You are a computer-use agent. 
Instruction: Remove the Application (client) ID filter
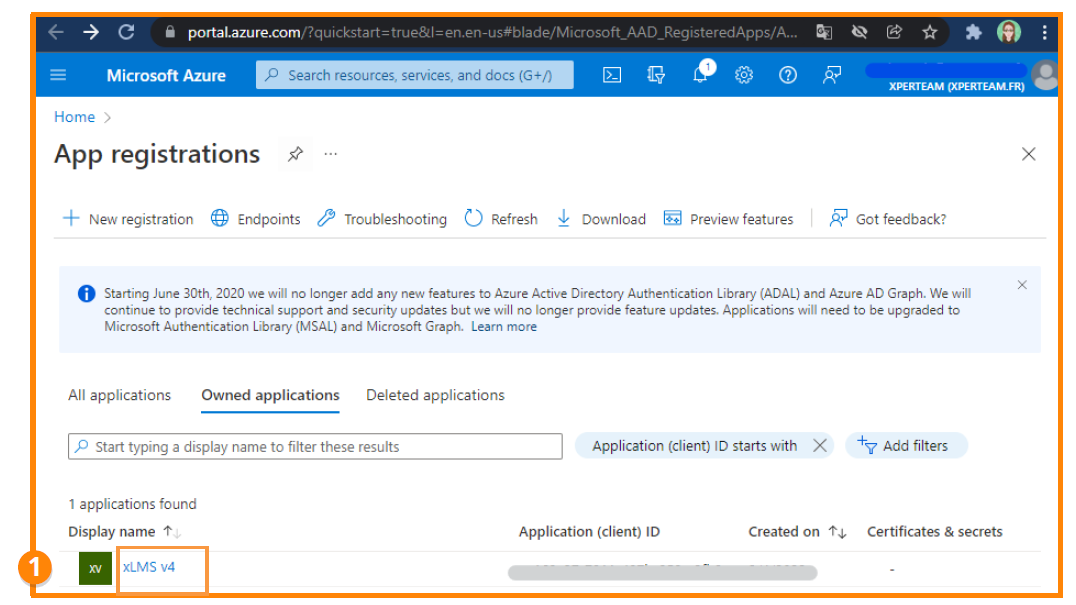[819, 446]
